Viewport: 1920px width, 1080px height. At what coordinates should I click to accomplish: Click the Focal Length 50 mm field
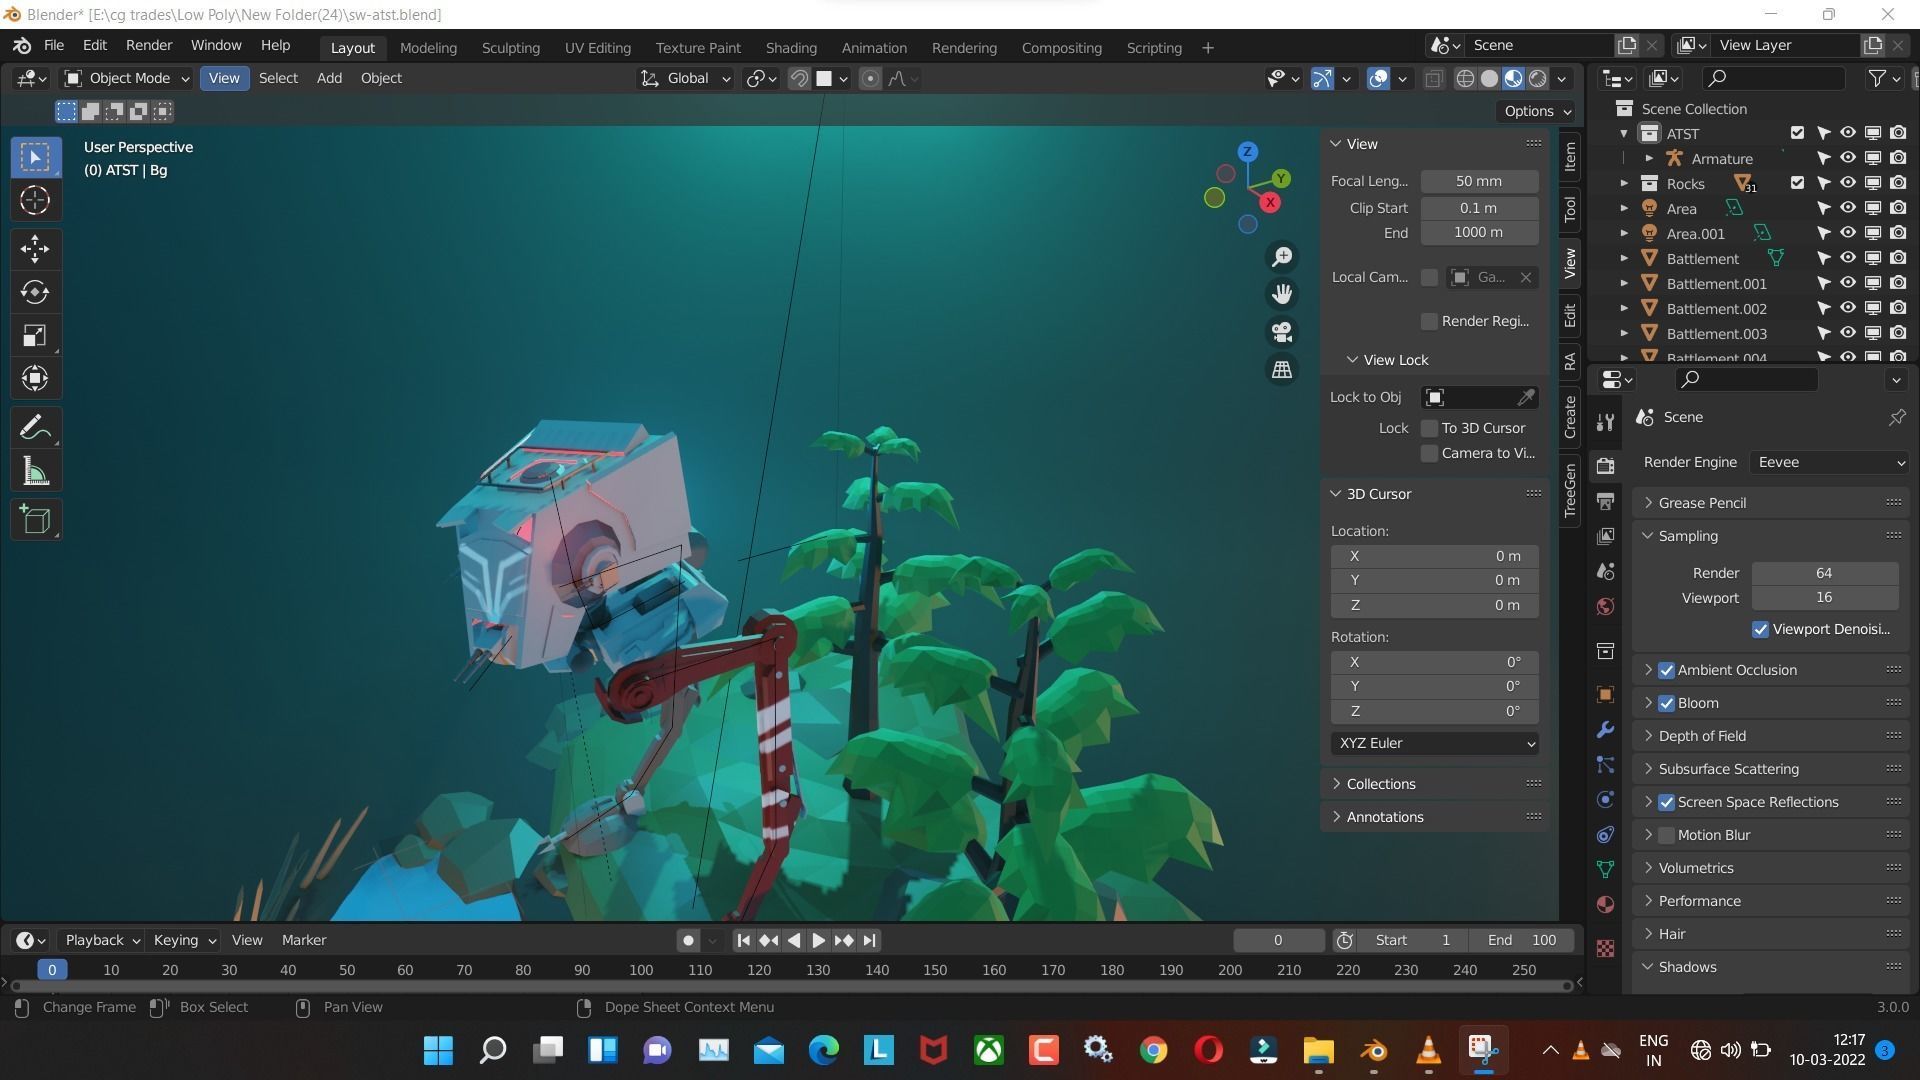pos(1478,181)
